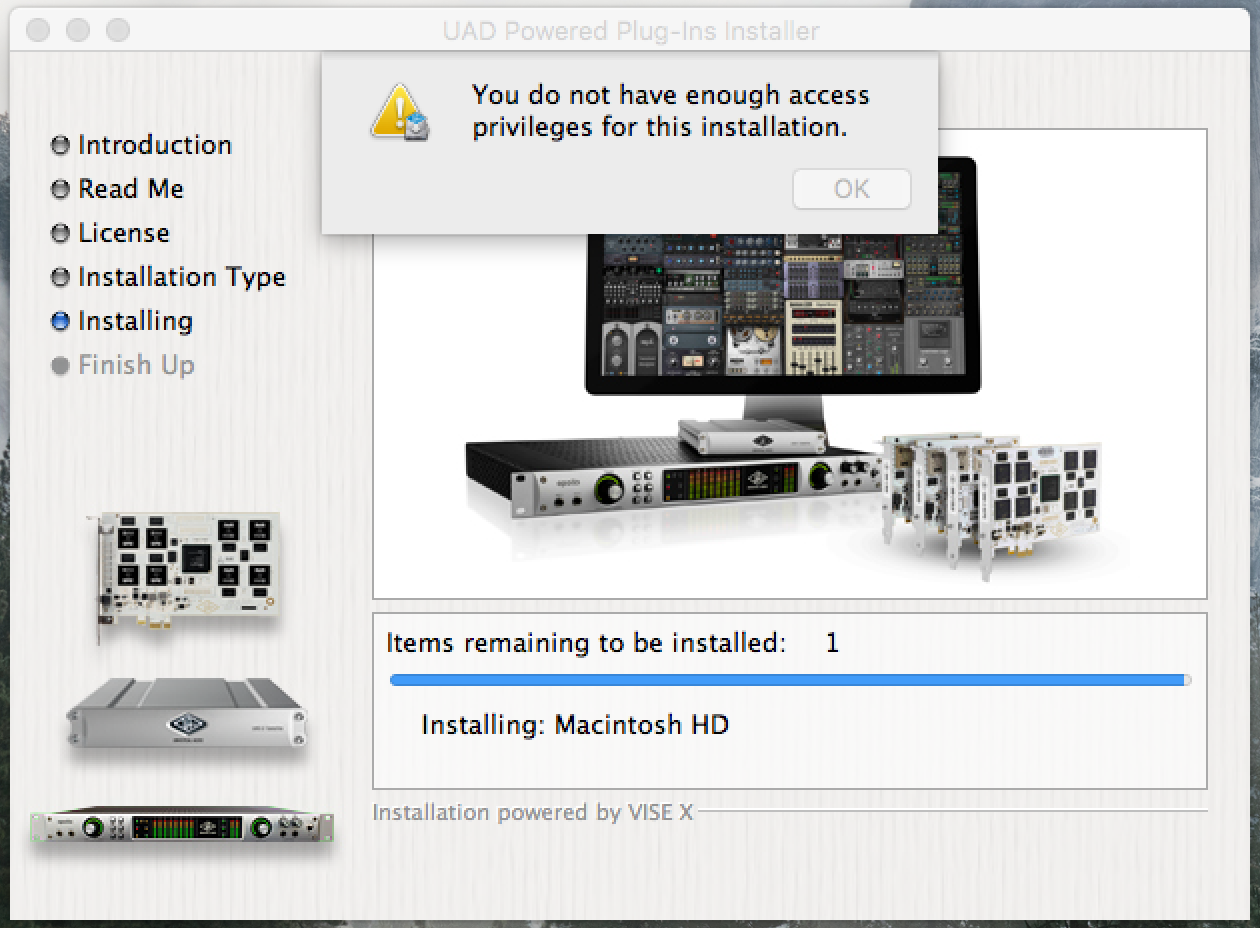Image resolution: width=1260 pixels, height=928 pixels.
Task: Click the License step bullet
Action: coord(61,233)
